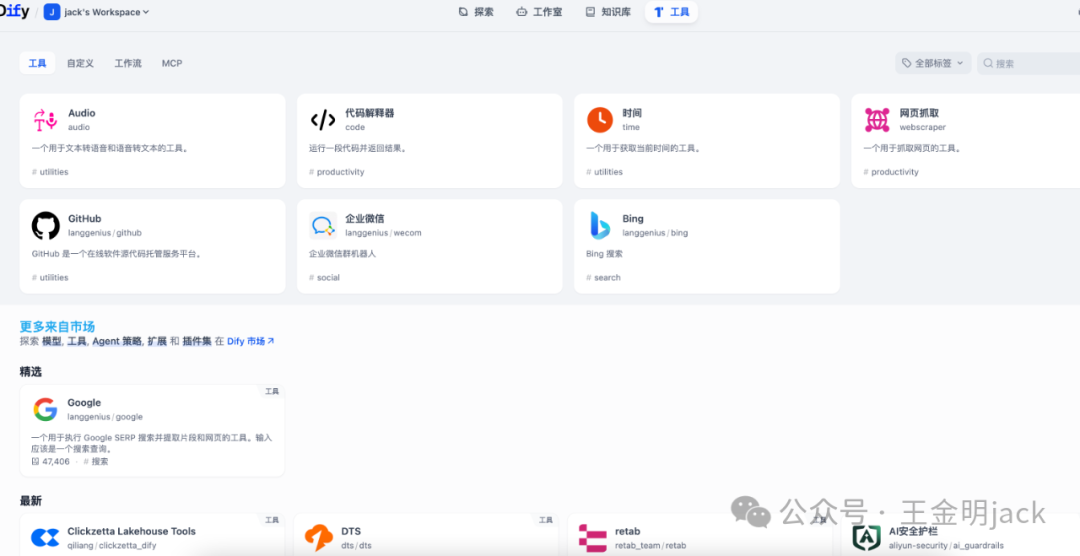
Task: Open the 时间 card title
Action: 632,113
